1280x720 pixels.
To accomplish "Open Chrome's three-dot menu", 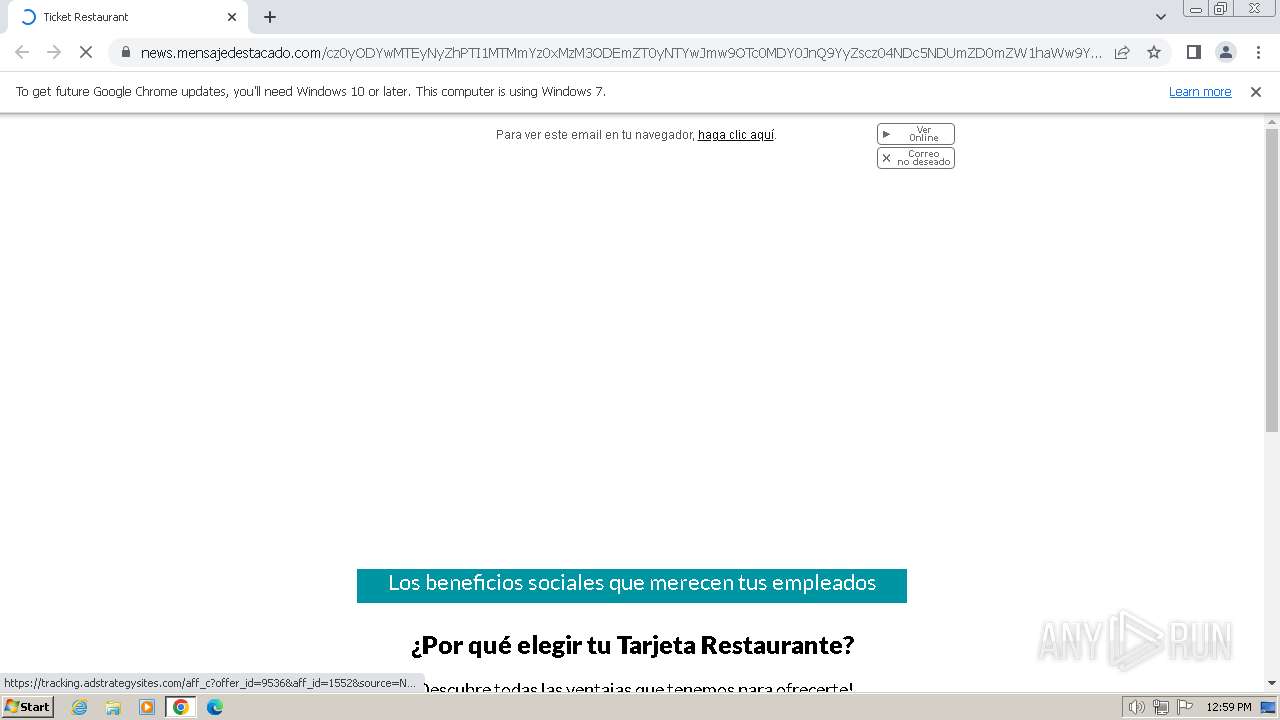I will coord(1258,52).
